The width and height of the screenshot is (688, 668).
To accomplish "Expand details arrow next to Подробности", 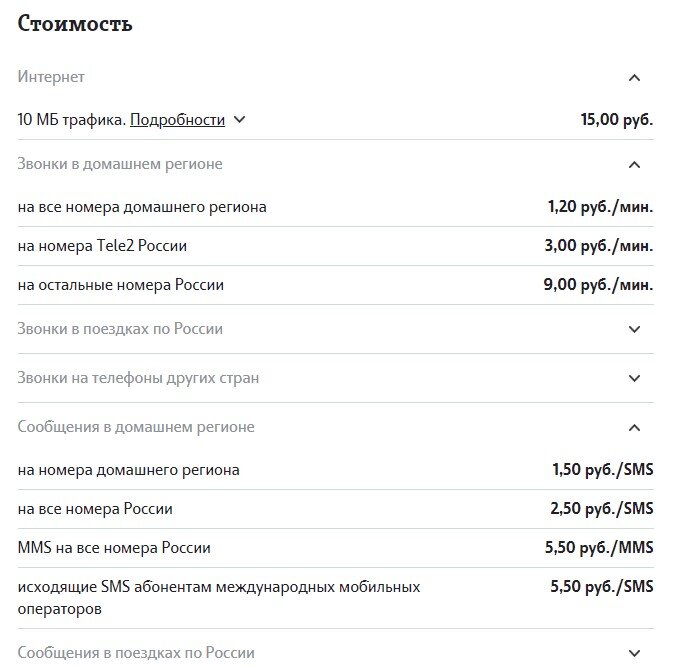I will (239, 120).
